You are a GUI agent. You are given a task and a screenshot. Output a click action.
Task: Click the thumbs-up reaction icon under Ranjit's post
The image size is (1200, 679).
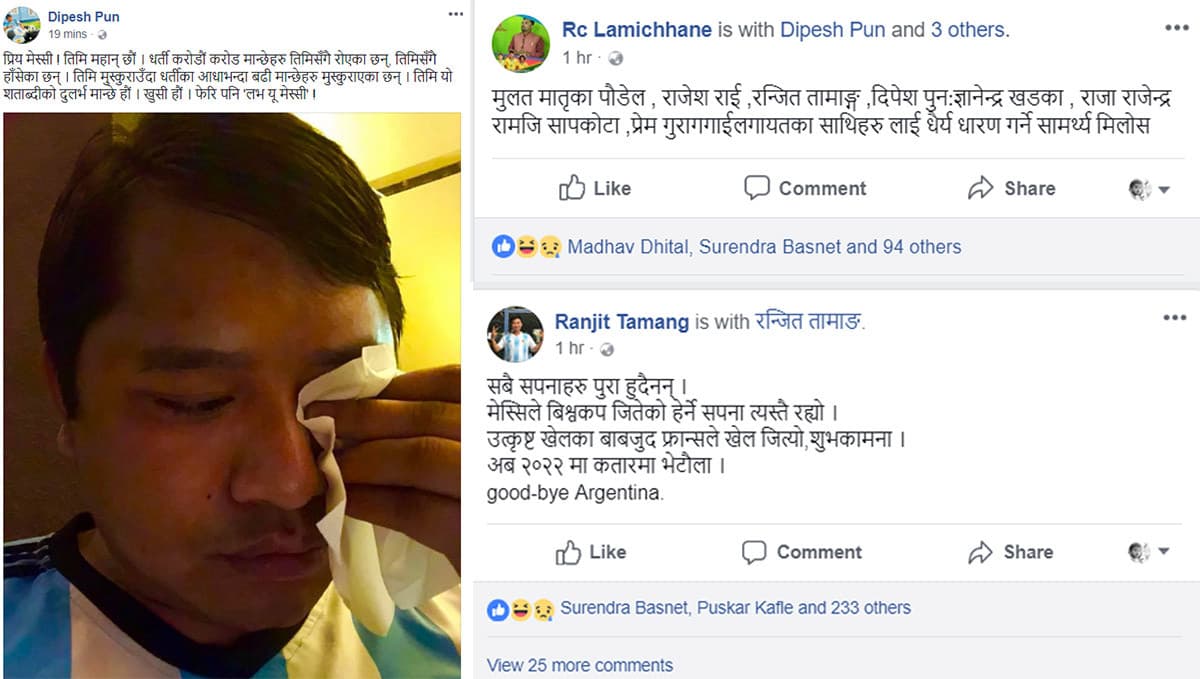(x=496, y=607)
